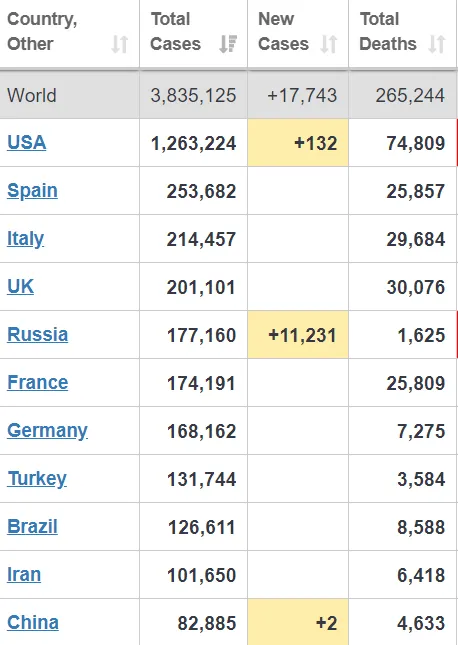The image size is (458, 645).
Task: Click the New Cases column header text
Action: [283, 32]
